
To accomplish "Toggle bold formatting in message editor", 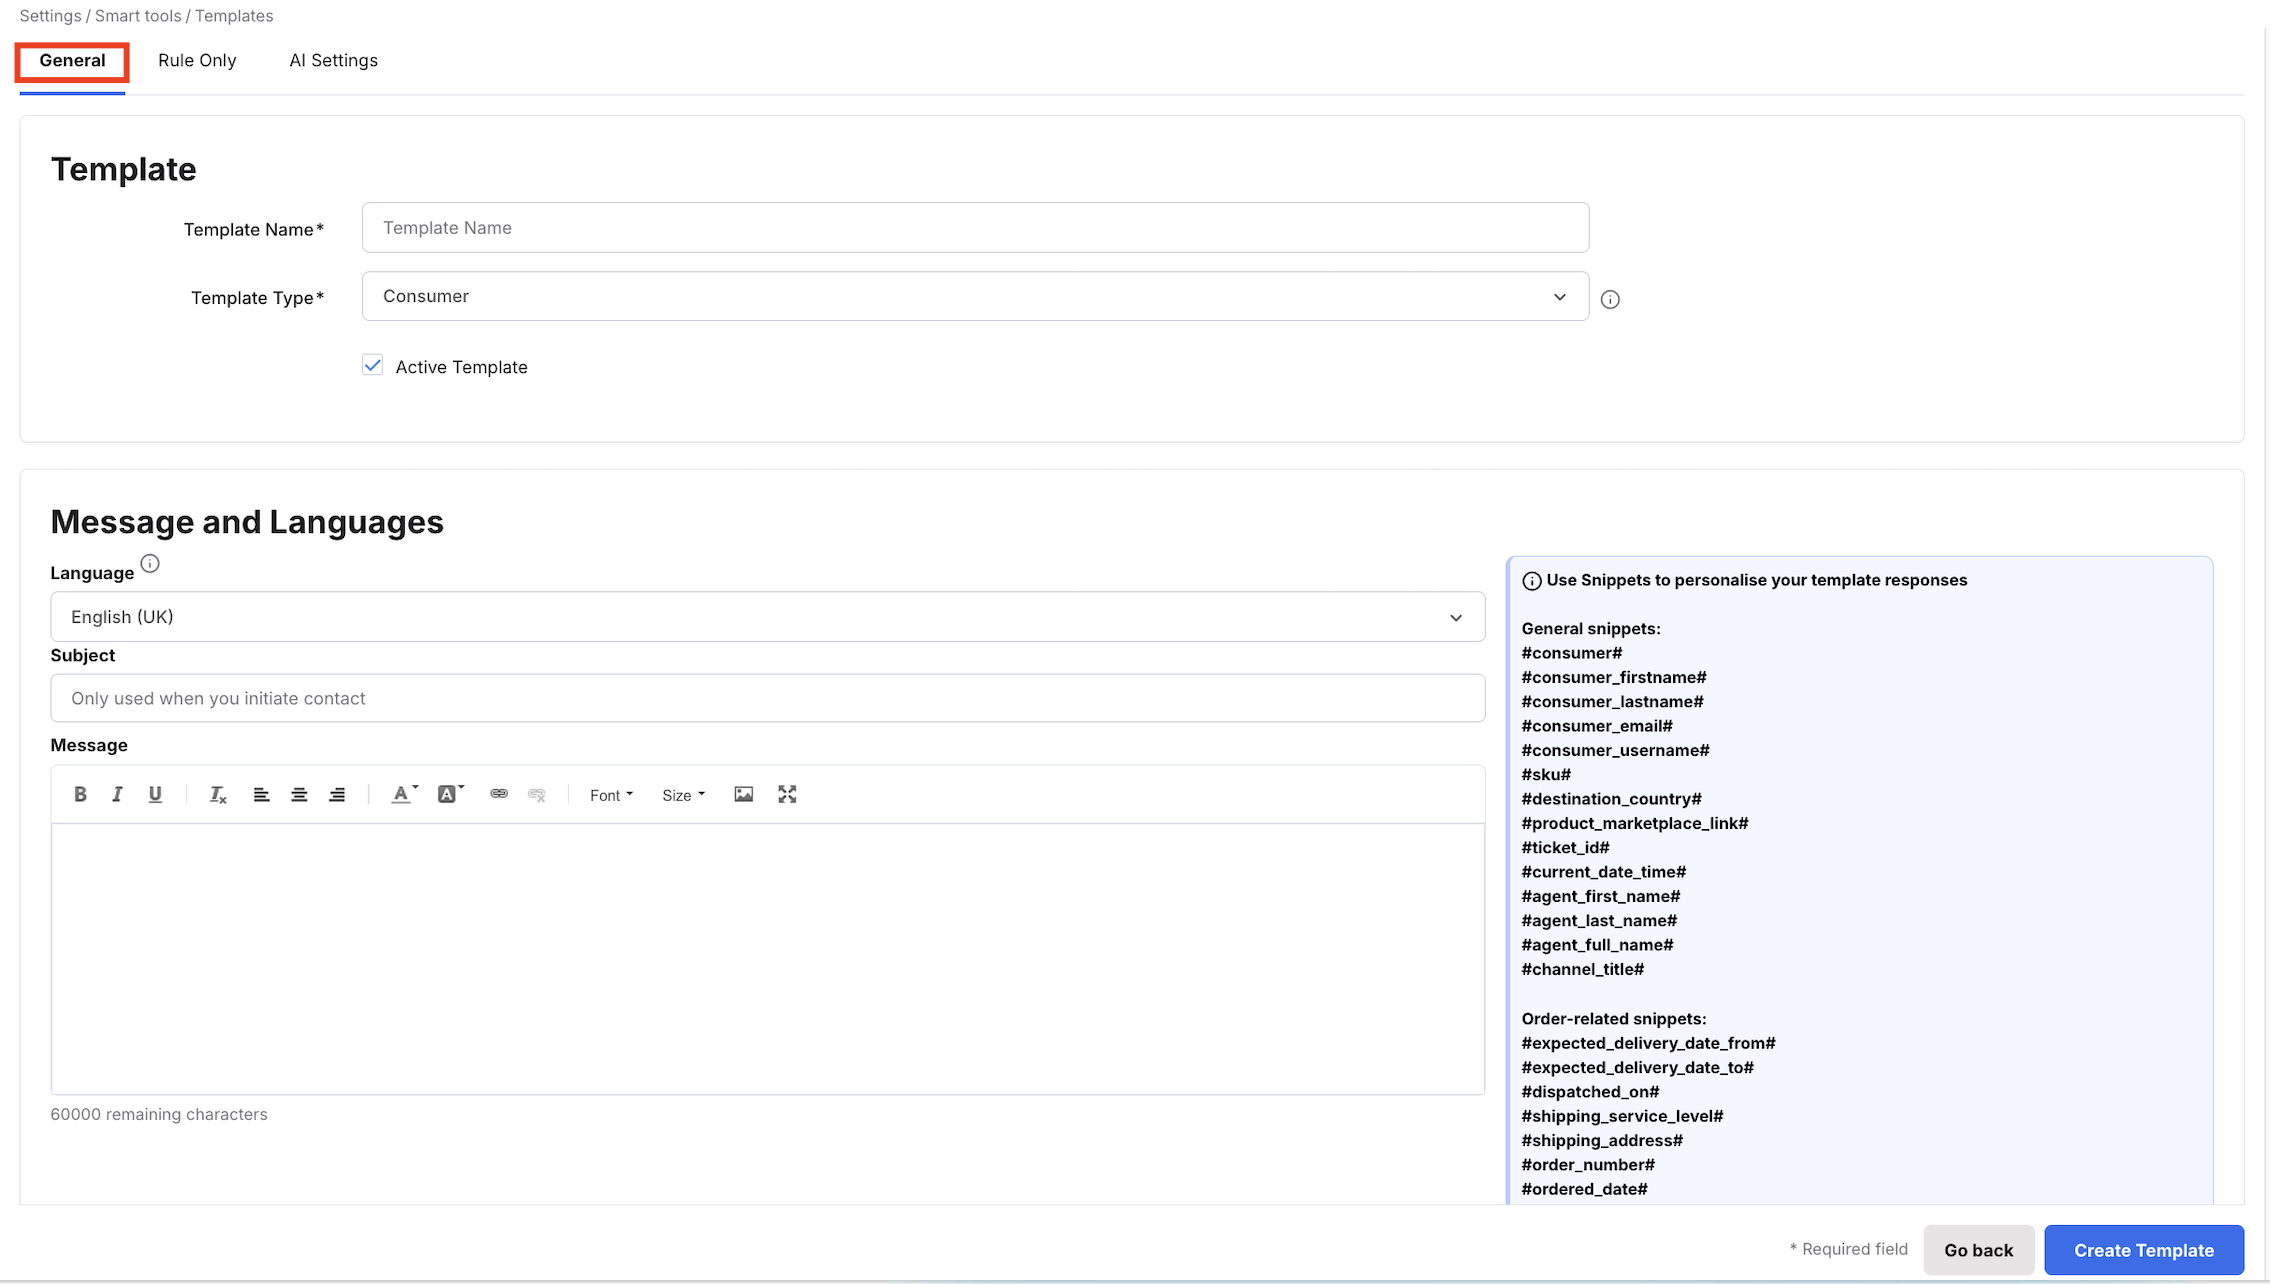I will [80, 794].
